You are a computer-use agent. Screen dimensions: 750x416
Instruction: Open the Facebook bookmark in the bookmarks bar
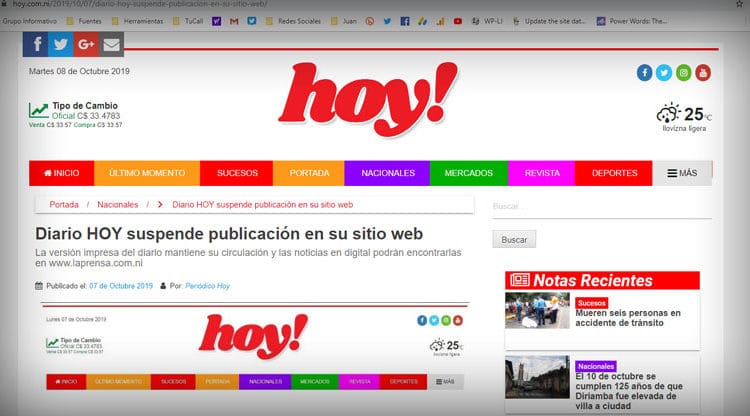405,21
